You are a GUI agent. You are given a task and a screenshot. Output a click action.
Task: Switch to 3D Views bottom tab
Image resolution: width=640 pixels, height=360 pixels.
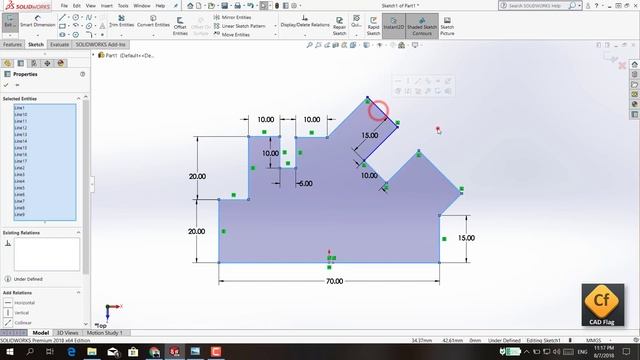pyautogui.click(x=67, y=333)
